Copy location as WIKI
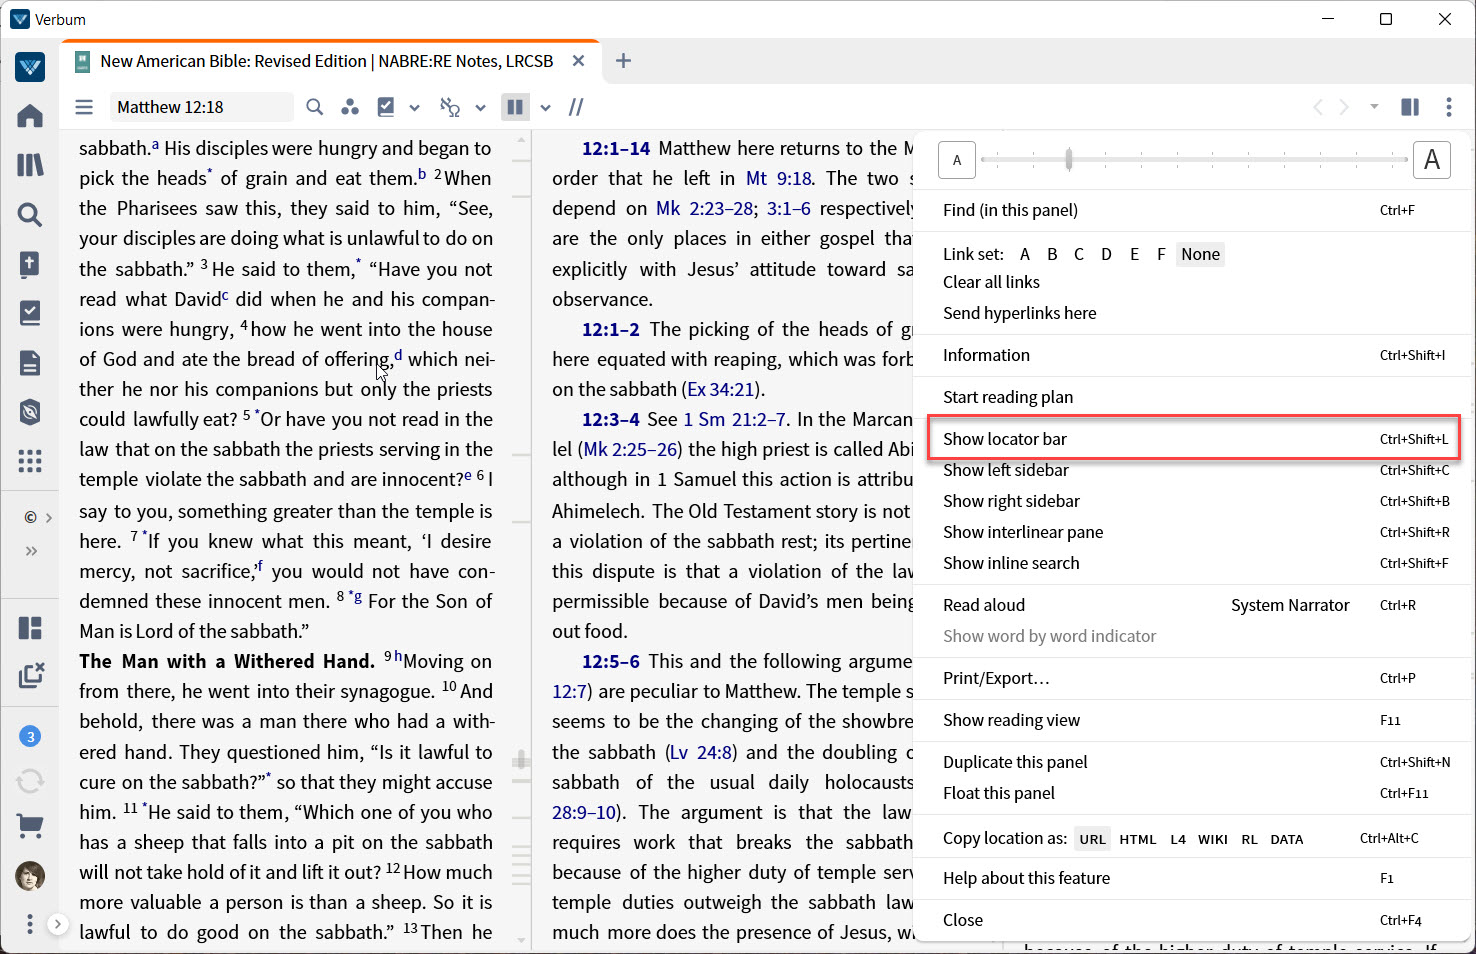 (1212, 839)
